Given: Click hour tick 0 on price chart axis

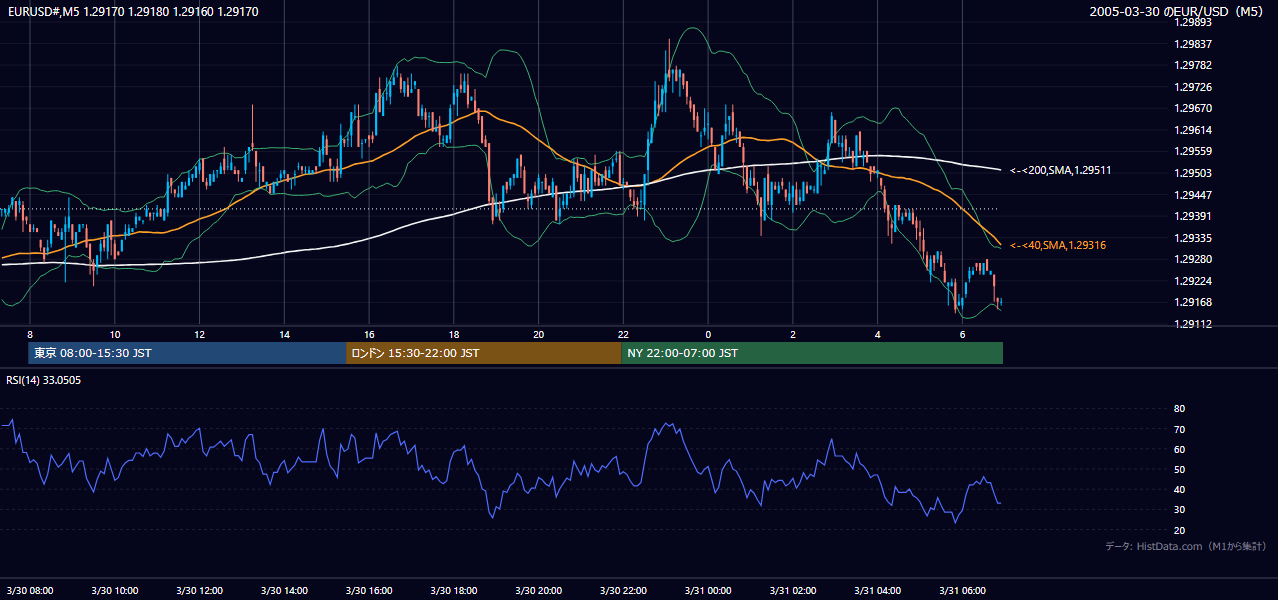Looking at the screenshot, I should point(708,334).
